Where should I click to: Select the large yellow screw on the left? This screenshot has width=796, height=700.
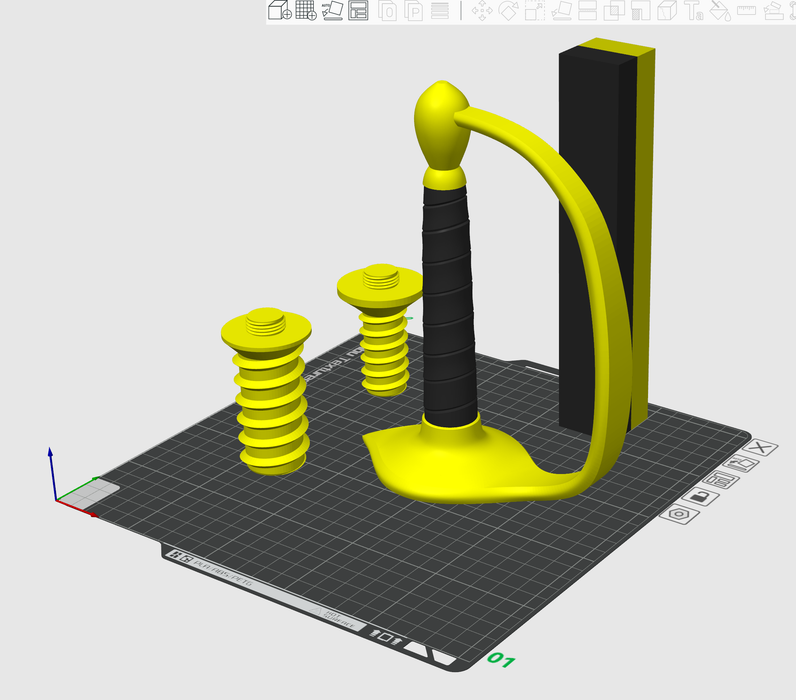(x=270, y=400)
